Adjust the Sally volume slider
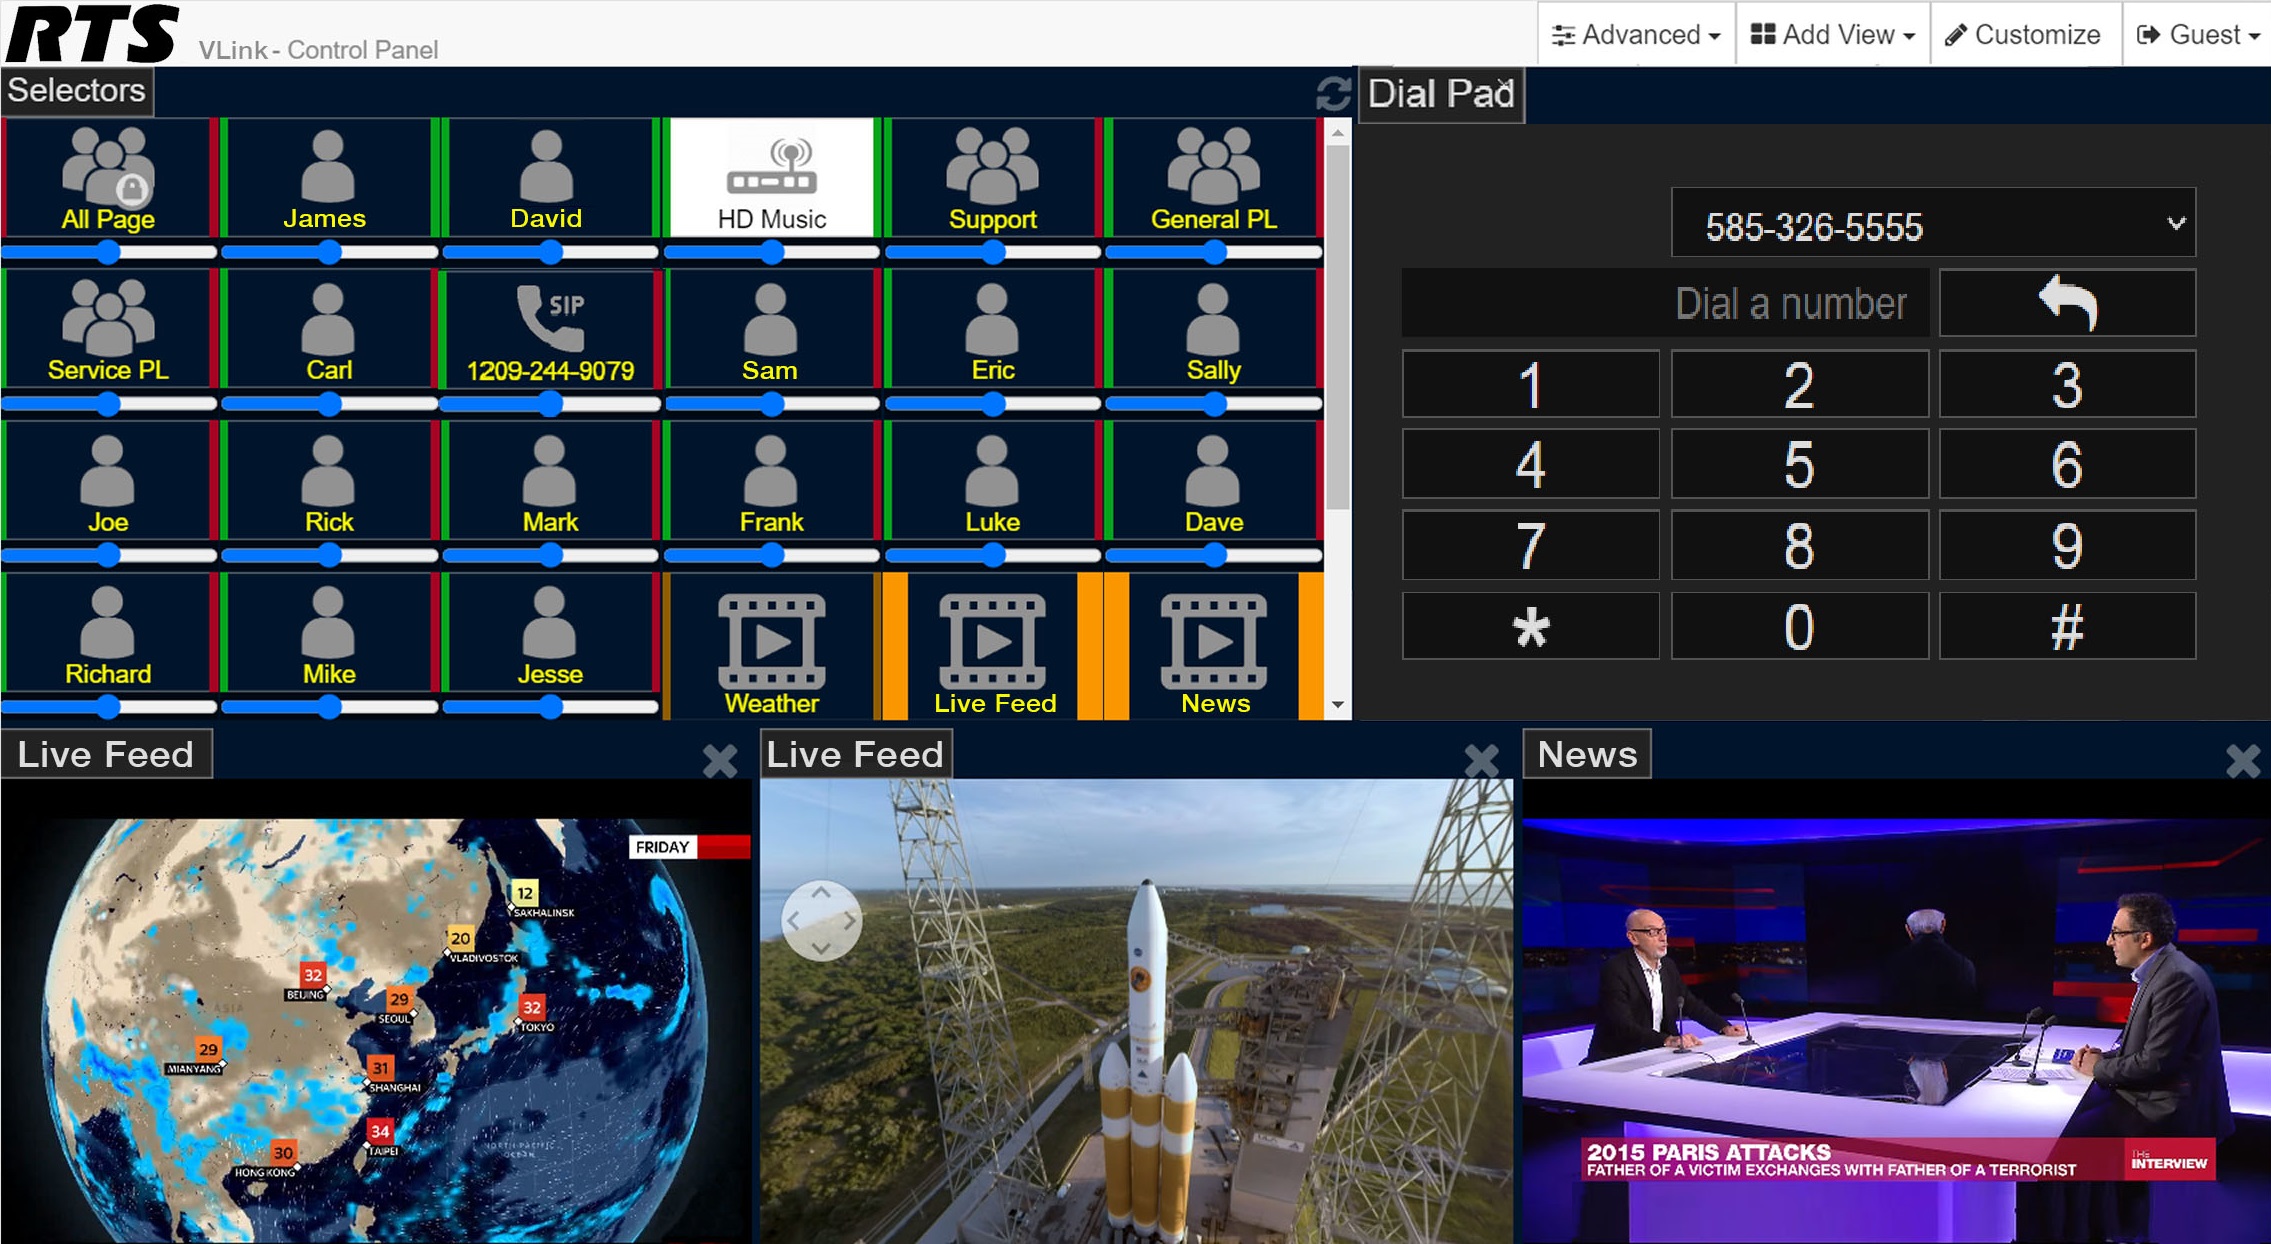 [x=1213, y=404]
